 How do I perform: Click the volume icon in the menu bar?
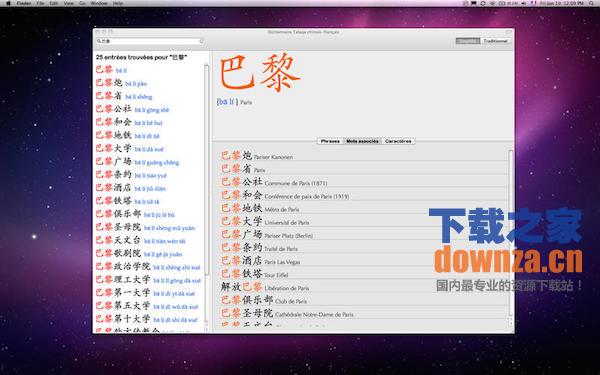523,3
